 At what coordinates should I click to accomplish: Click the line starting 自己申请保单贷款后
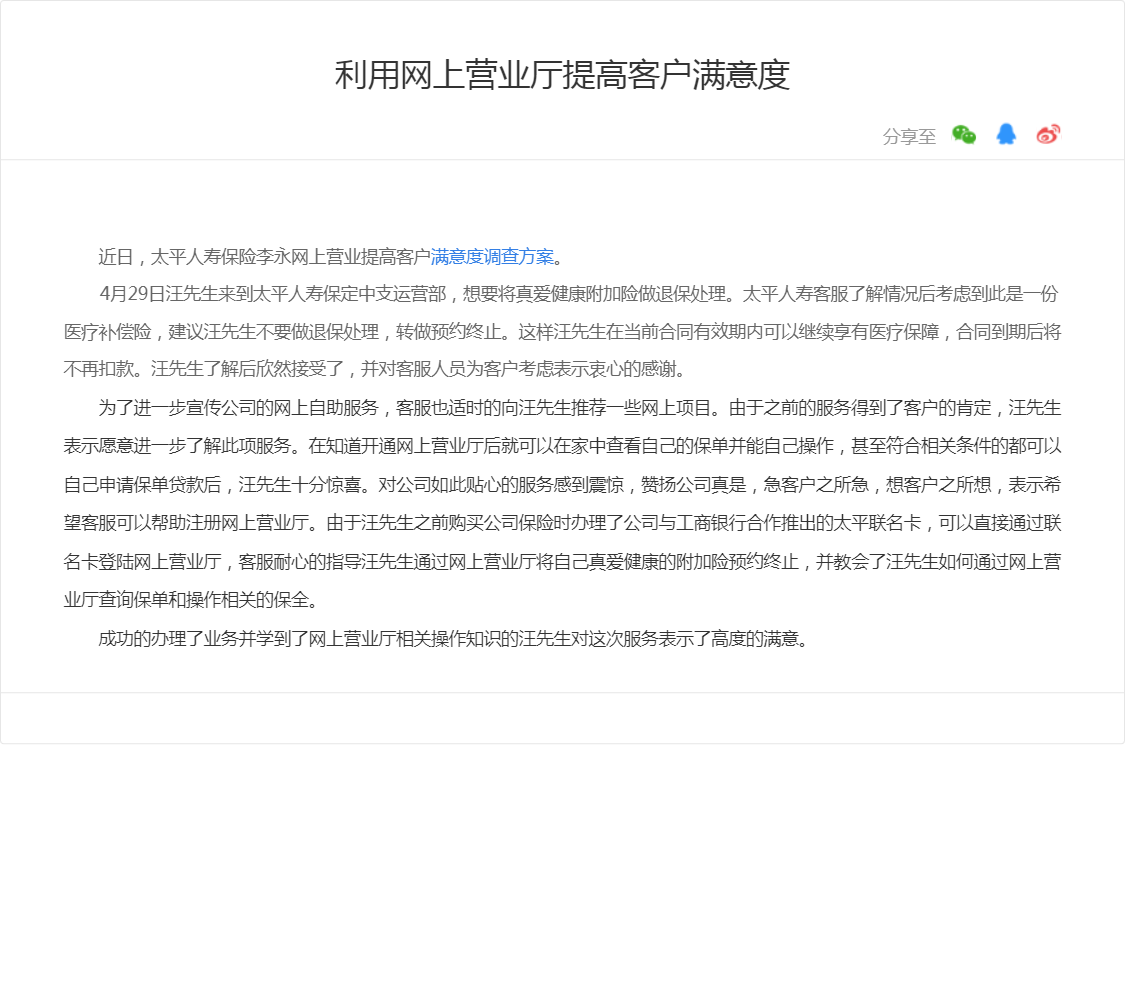pos(562,485)
